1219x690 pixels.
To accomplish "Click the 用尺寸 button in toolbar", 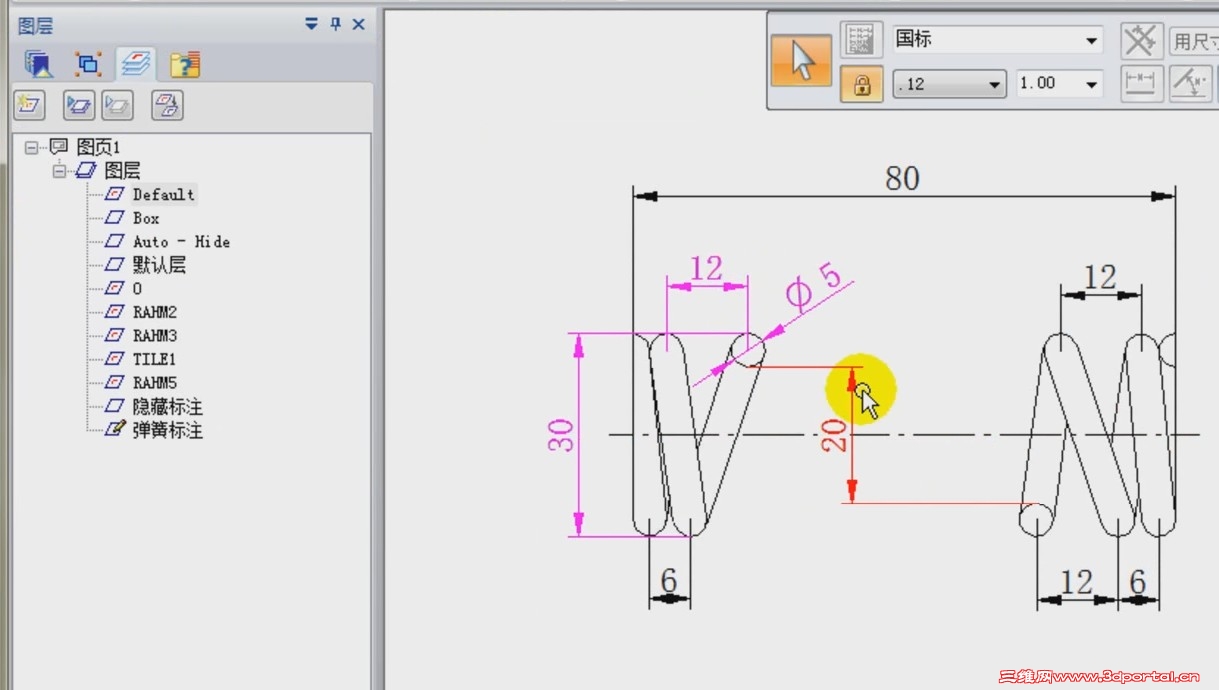I will (x=1194, y=41).
